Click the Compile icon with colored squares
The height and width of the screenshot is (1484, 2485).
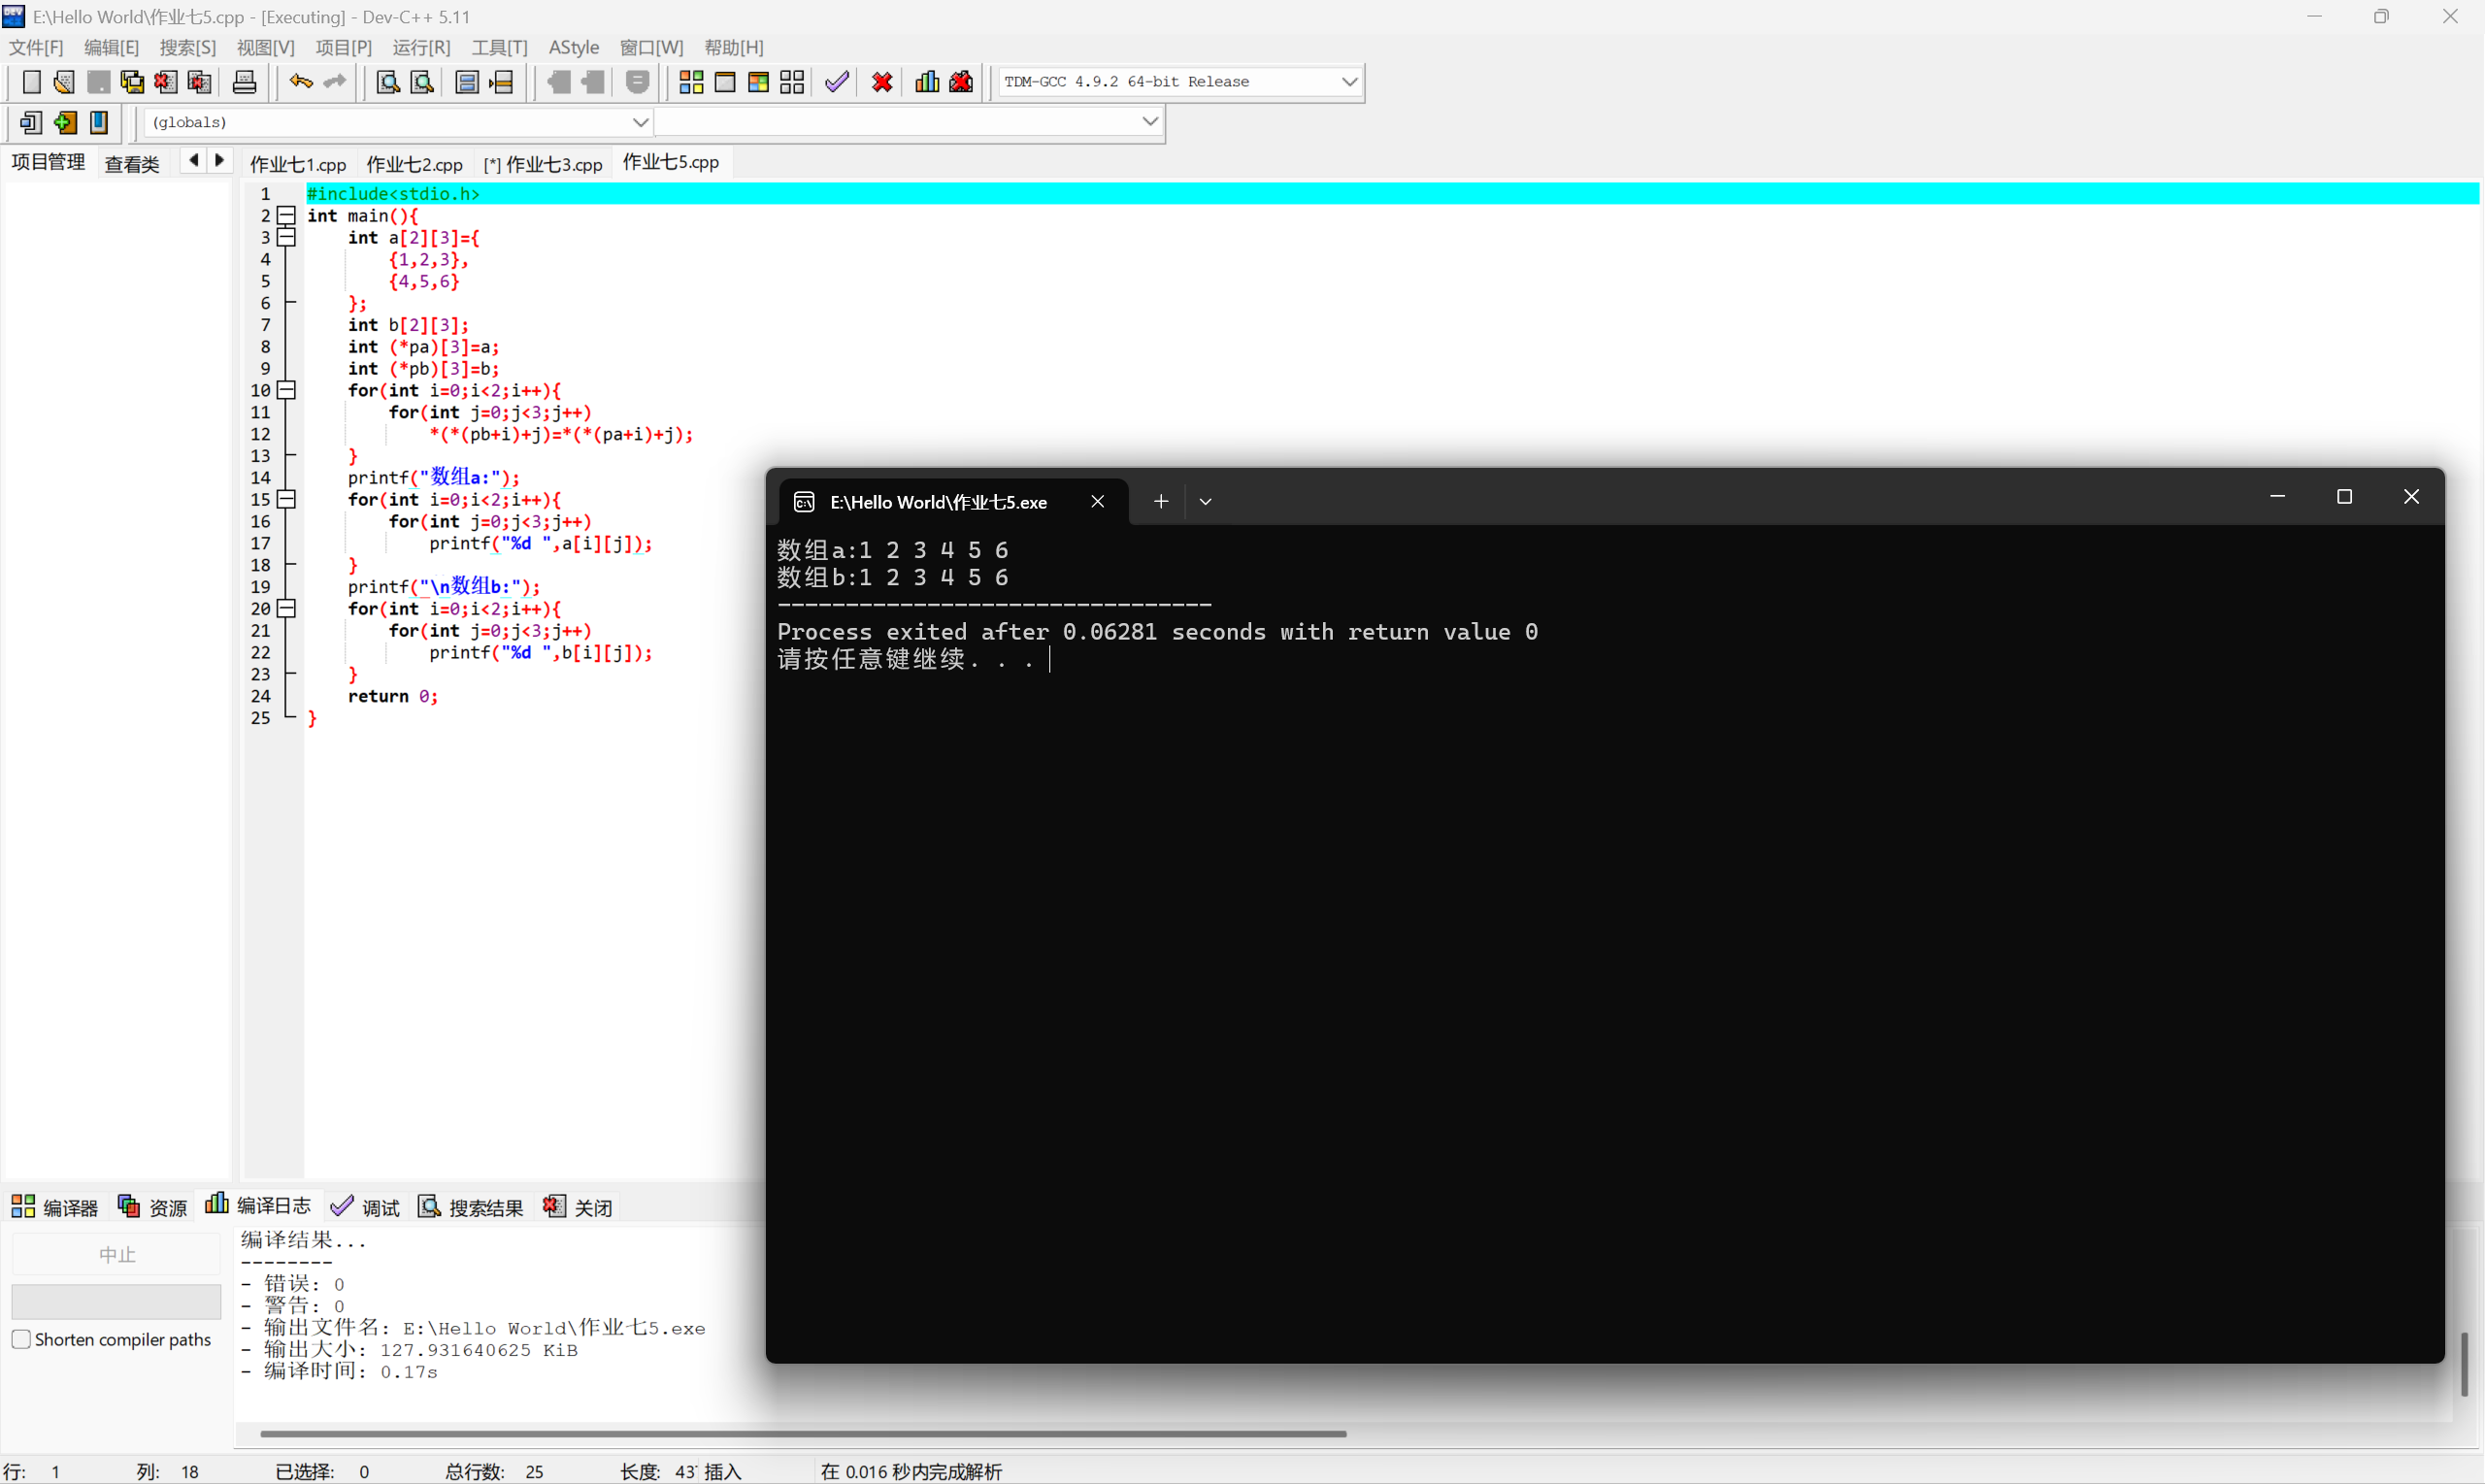click(691, 82)
